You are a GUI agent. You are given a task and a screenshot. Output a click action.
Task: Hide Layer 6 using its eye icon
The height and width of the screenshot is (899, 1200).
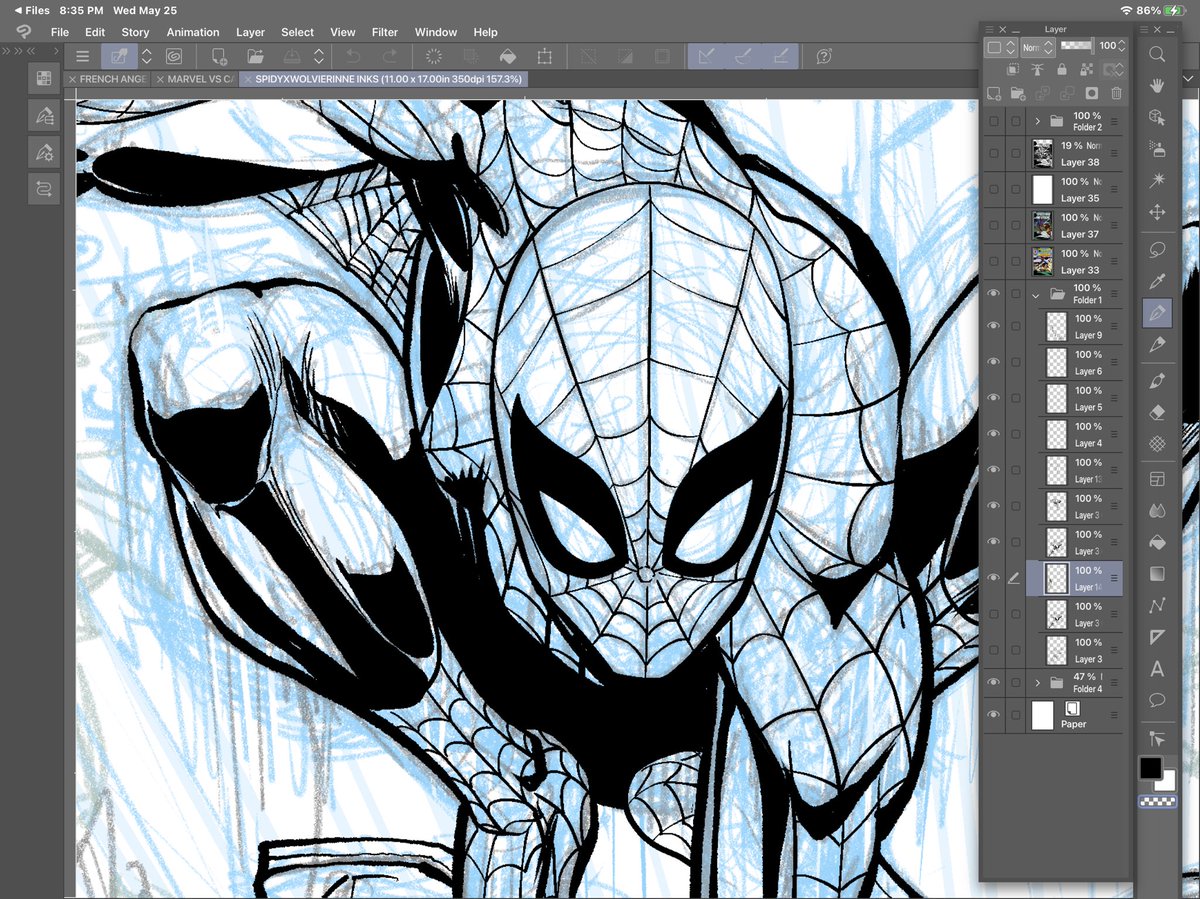(993, 362)
